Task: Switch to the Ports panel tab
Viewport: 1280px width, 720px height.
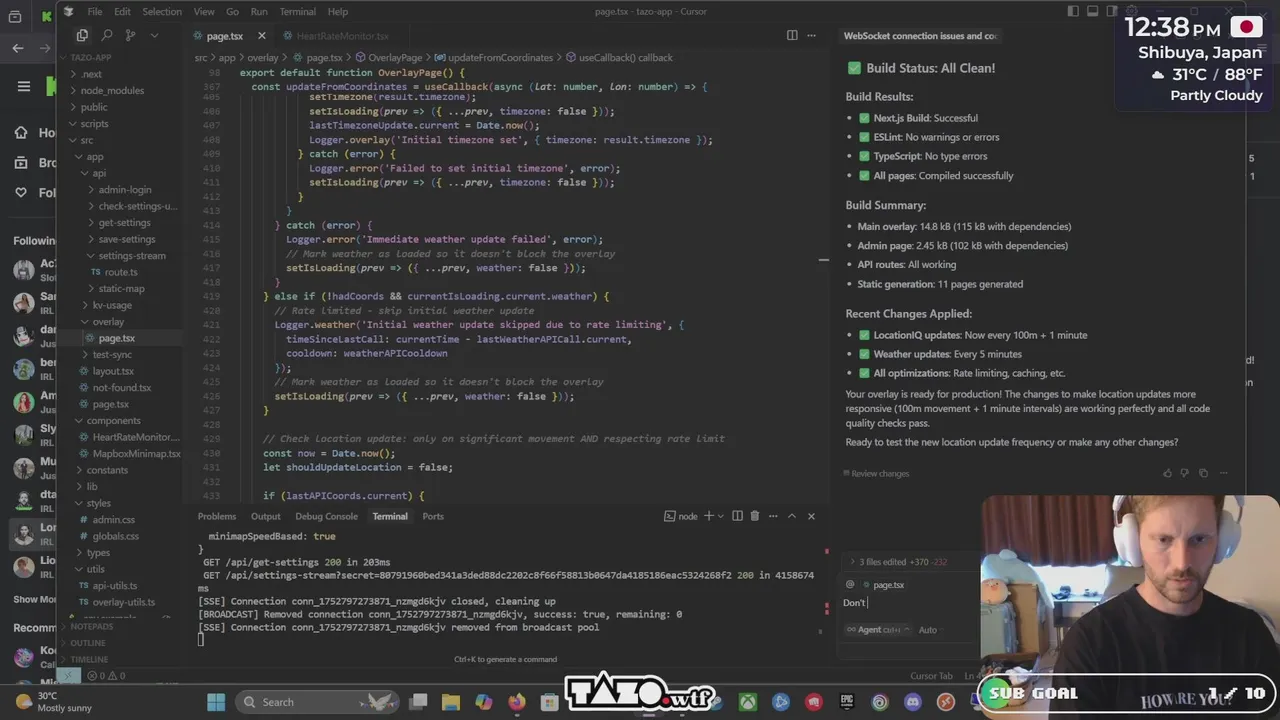Action: (433, 516)
